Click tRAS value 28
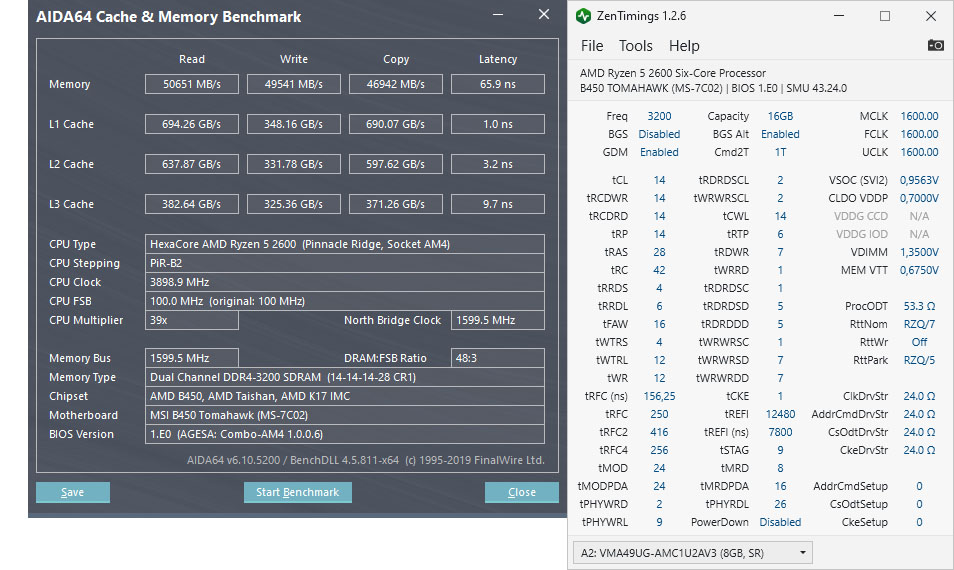Image resolution: width=954 pixels, height=570 pixels. 660,252
